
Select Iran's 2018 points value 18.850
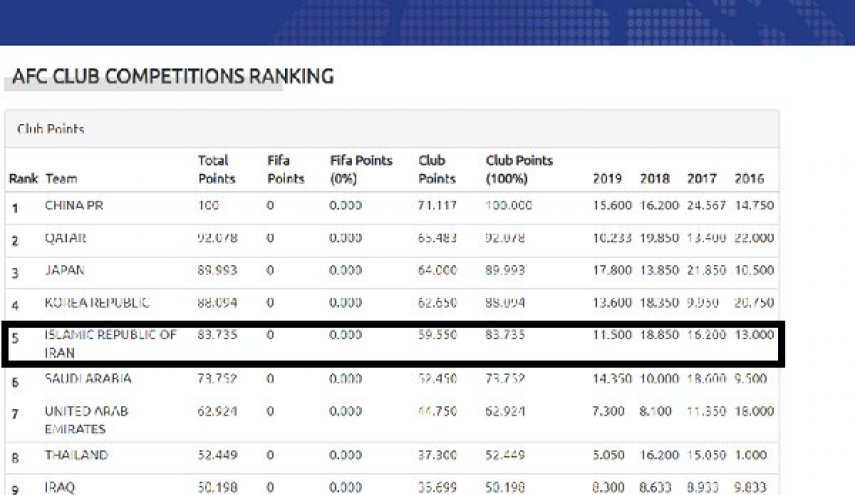659,335
